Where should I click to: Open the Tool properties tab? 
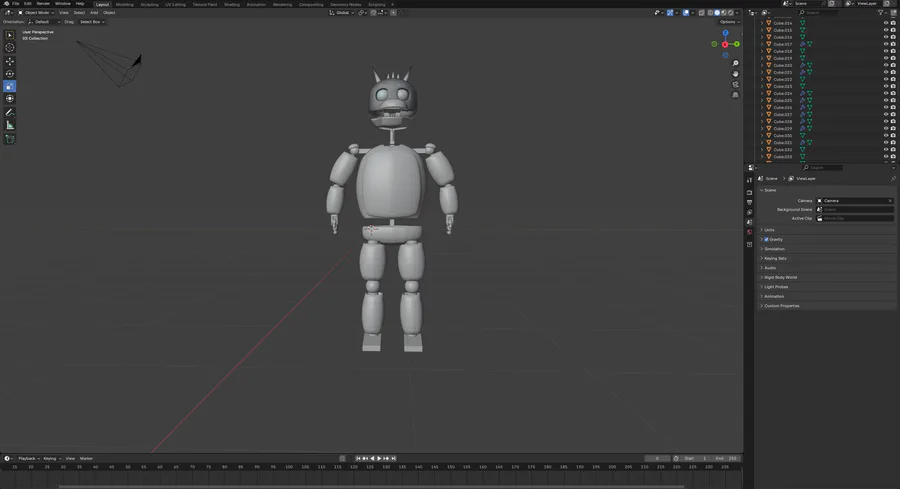750,180
